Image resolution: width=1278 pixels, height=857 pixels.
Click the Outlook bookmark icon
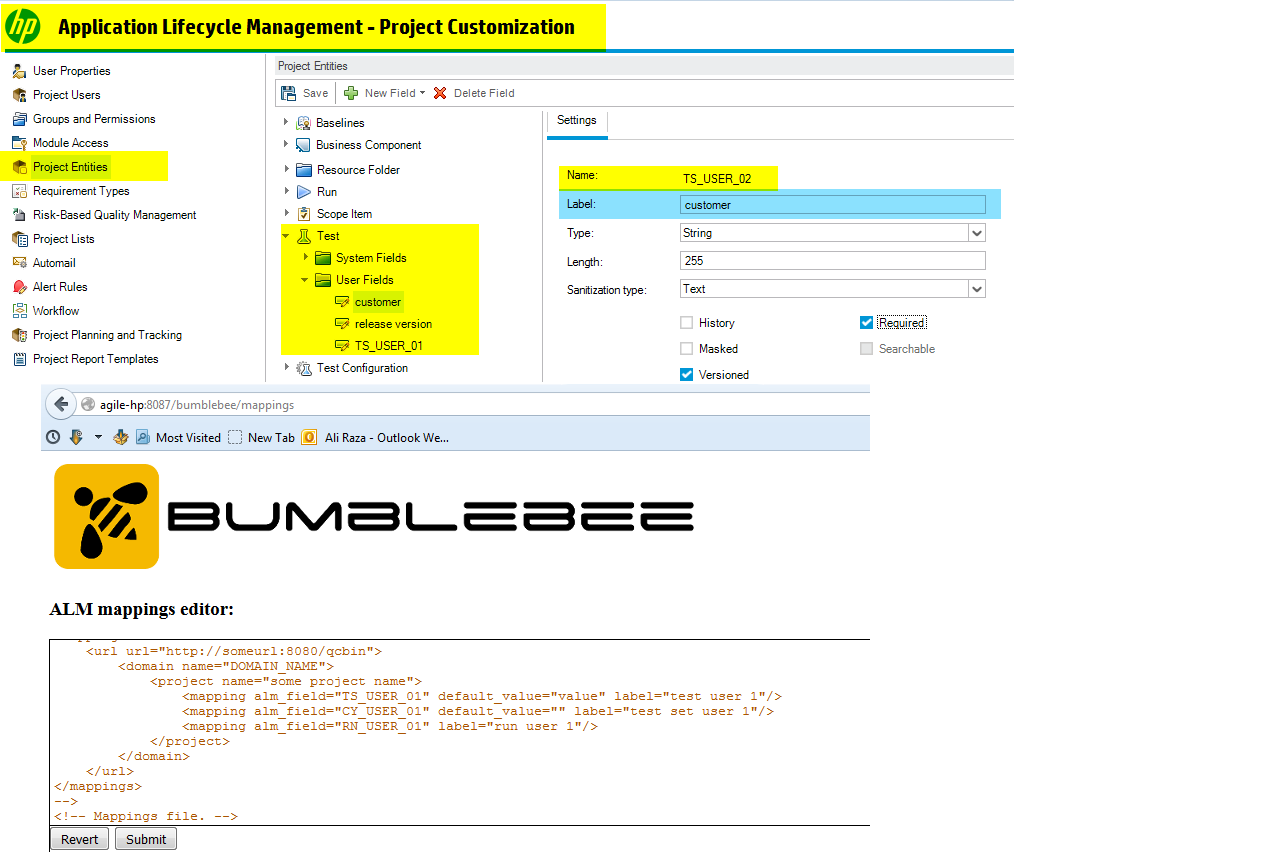[x=310, y=437]
